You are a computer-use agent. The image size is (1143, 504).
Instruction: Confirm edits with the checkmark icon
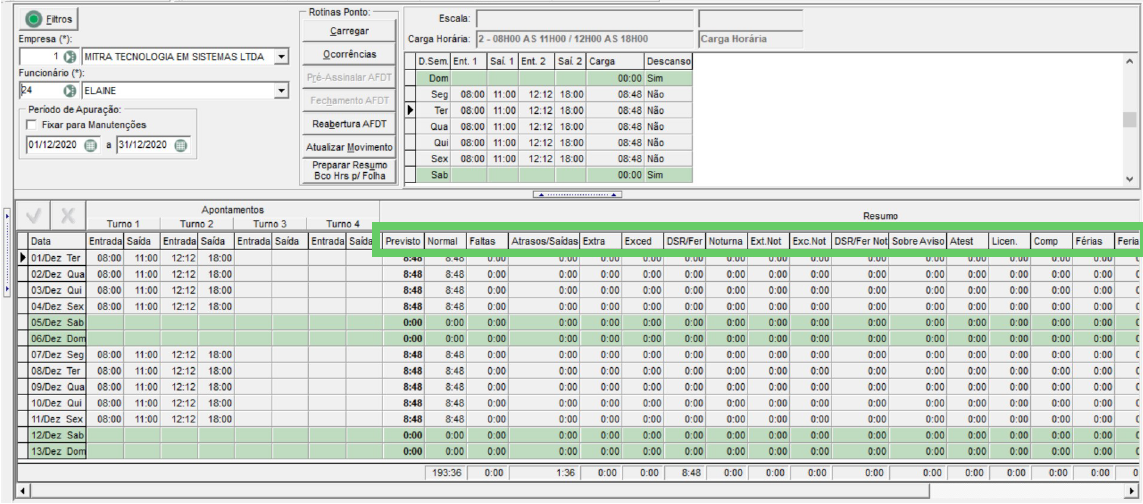point(34,217)
